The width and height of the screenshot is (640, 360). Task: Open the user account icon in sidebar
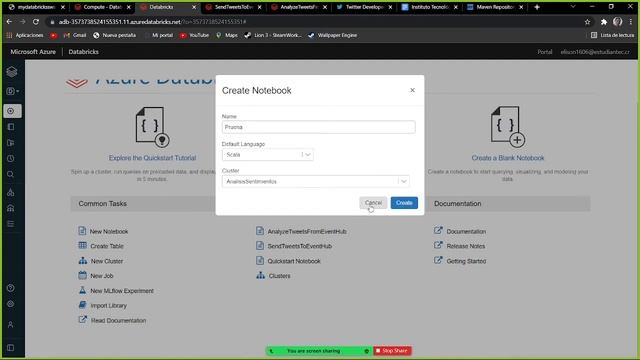point(11,325)
